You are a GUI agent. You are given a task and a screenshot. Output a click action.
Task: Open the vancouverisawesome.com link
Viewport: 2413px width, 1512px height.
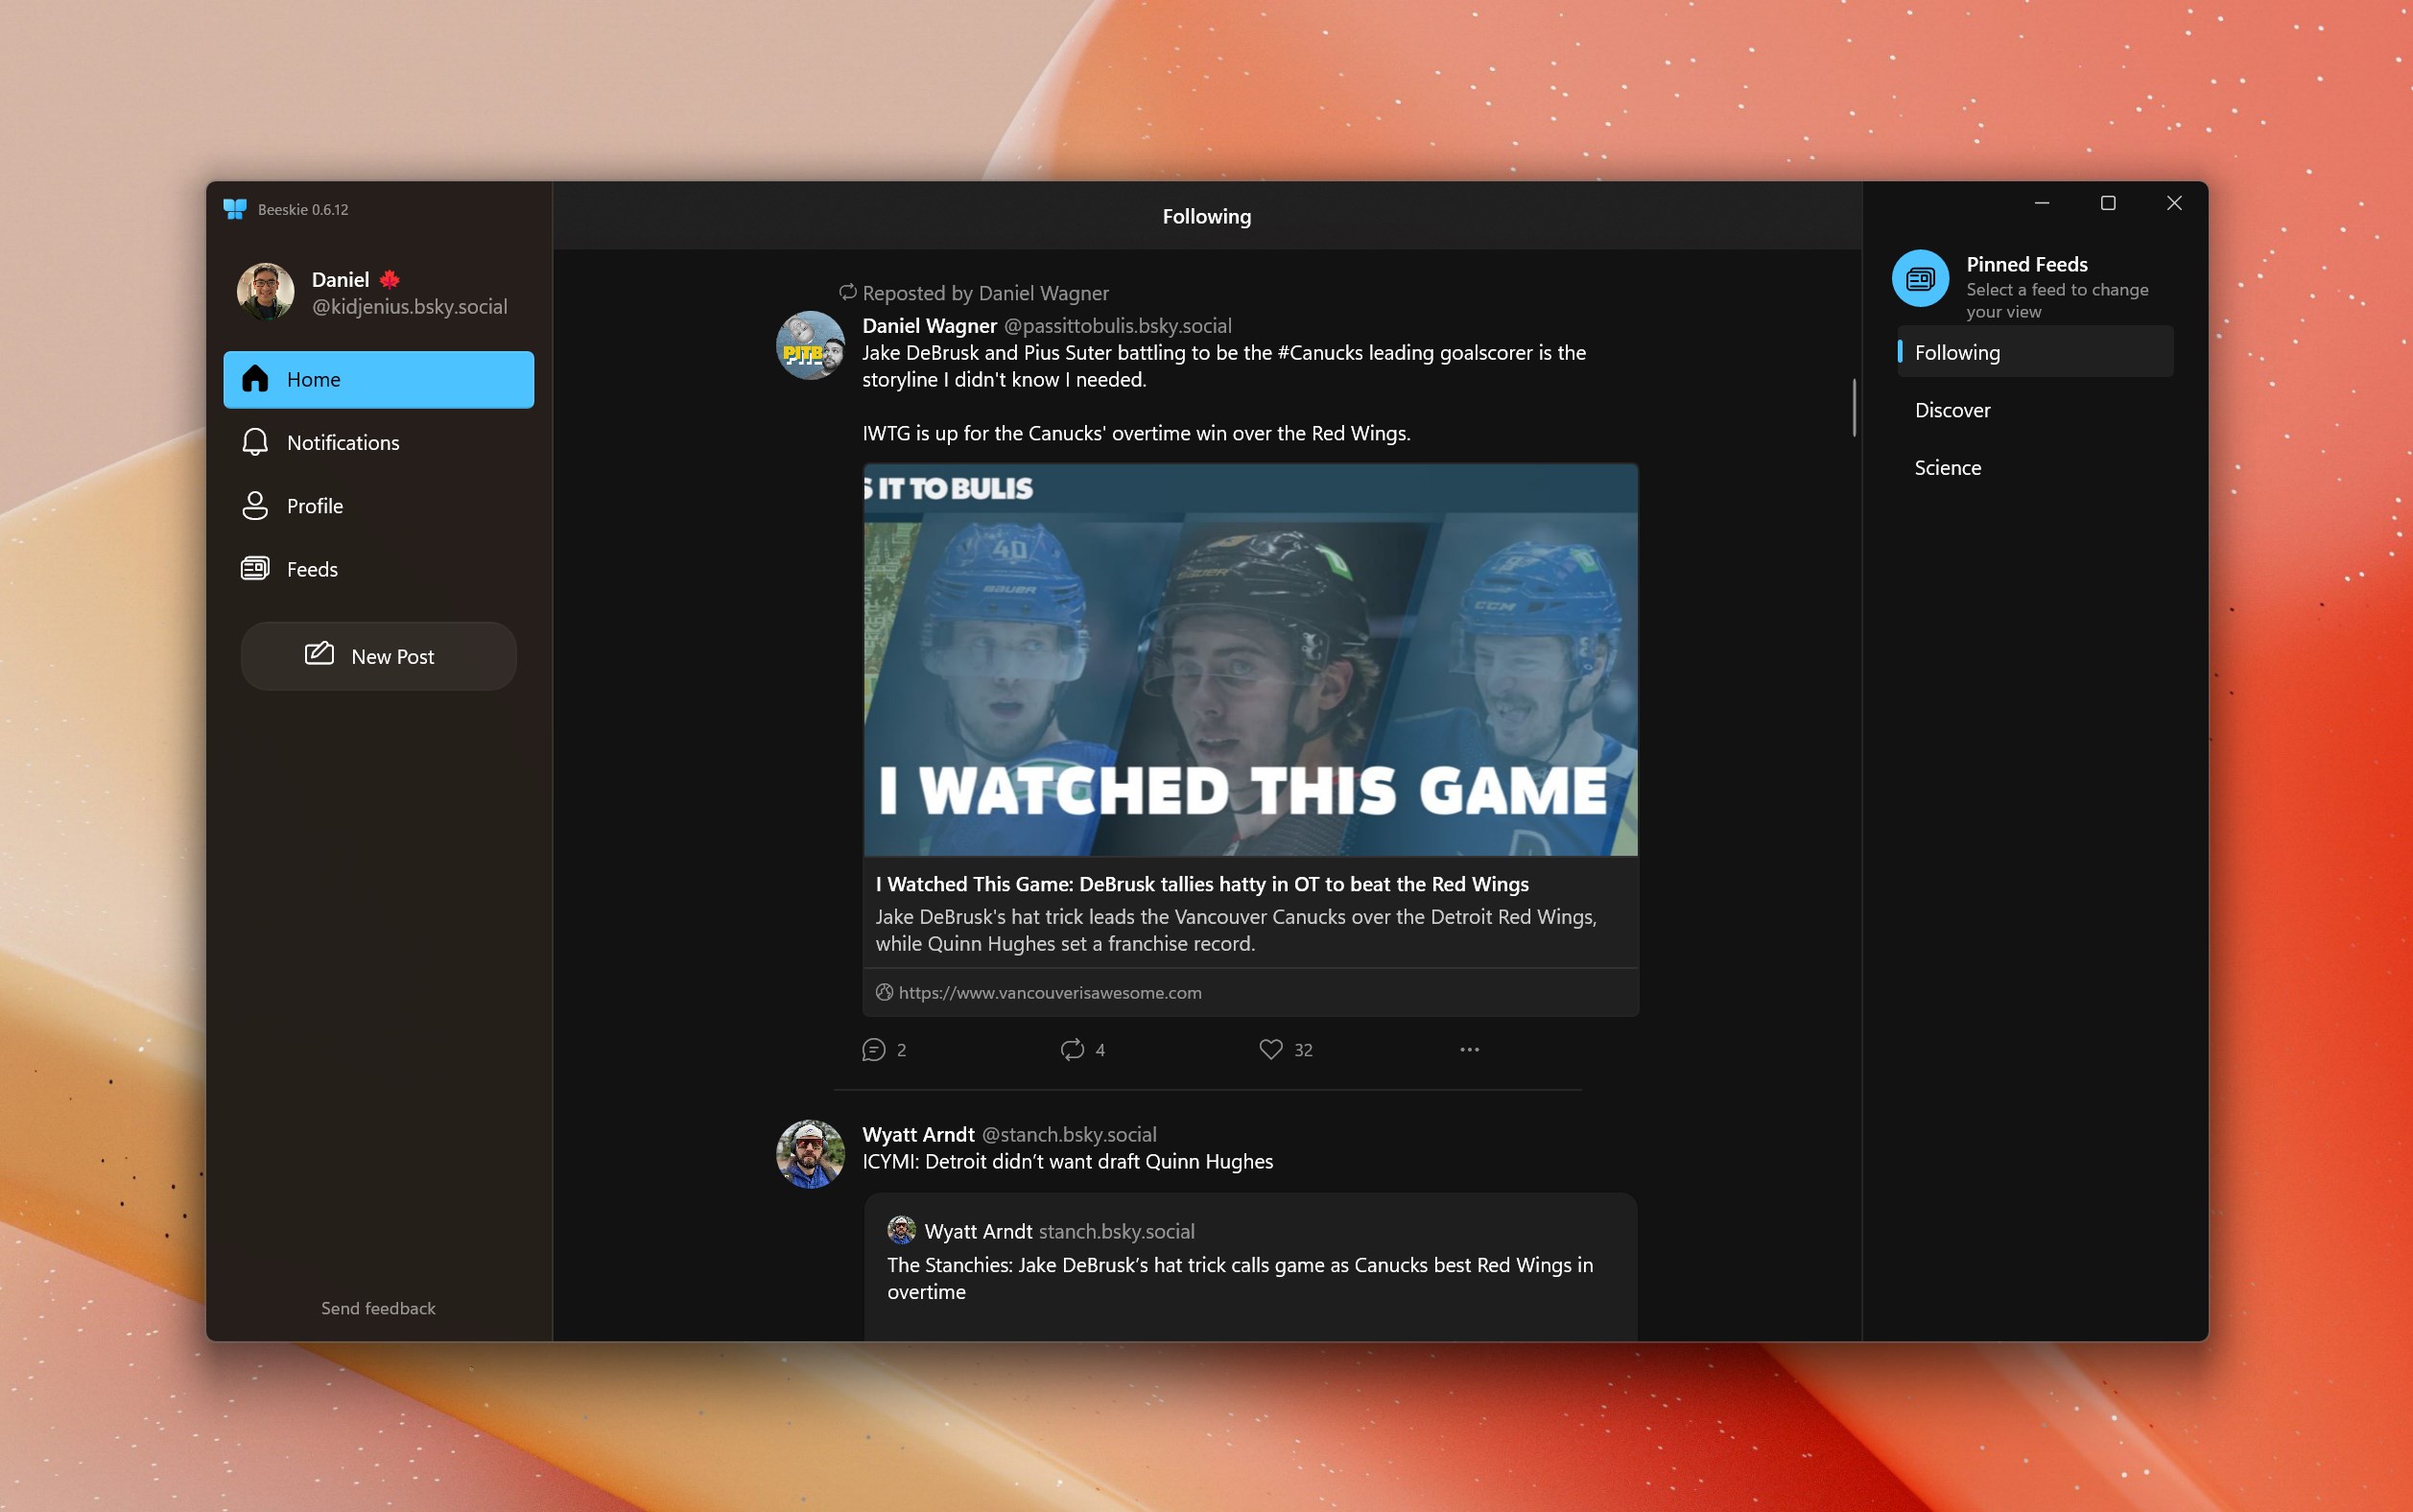click(x=1049, y=991)
